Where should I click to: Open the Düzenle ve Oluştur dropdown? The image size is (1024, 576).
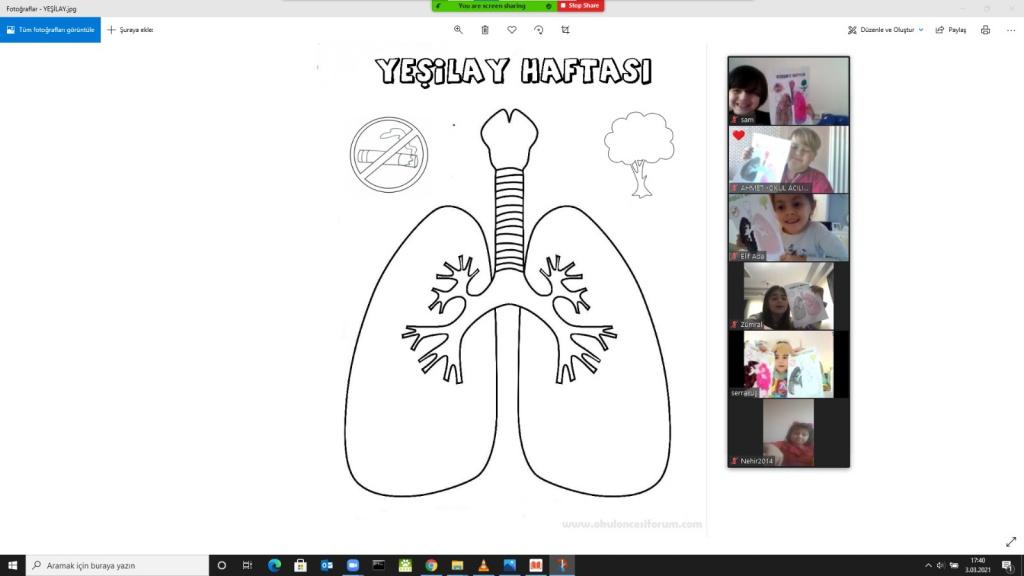click(x=886, y=29)
